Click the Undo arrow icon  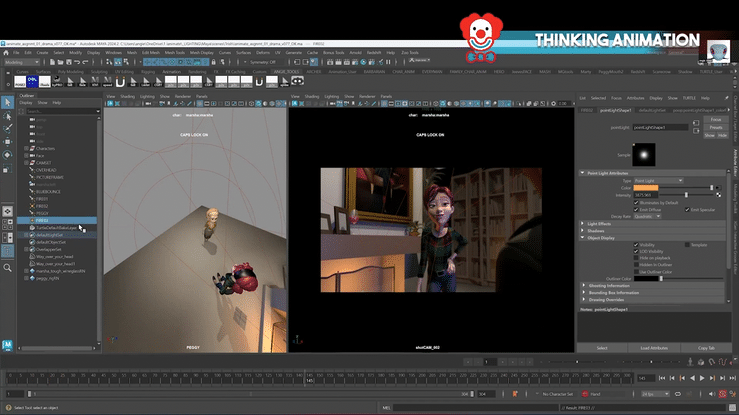tap(77, 62)
